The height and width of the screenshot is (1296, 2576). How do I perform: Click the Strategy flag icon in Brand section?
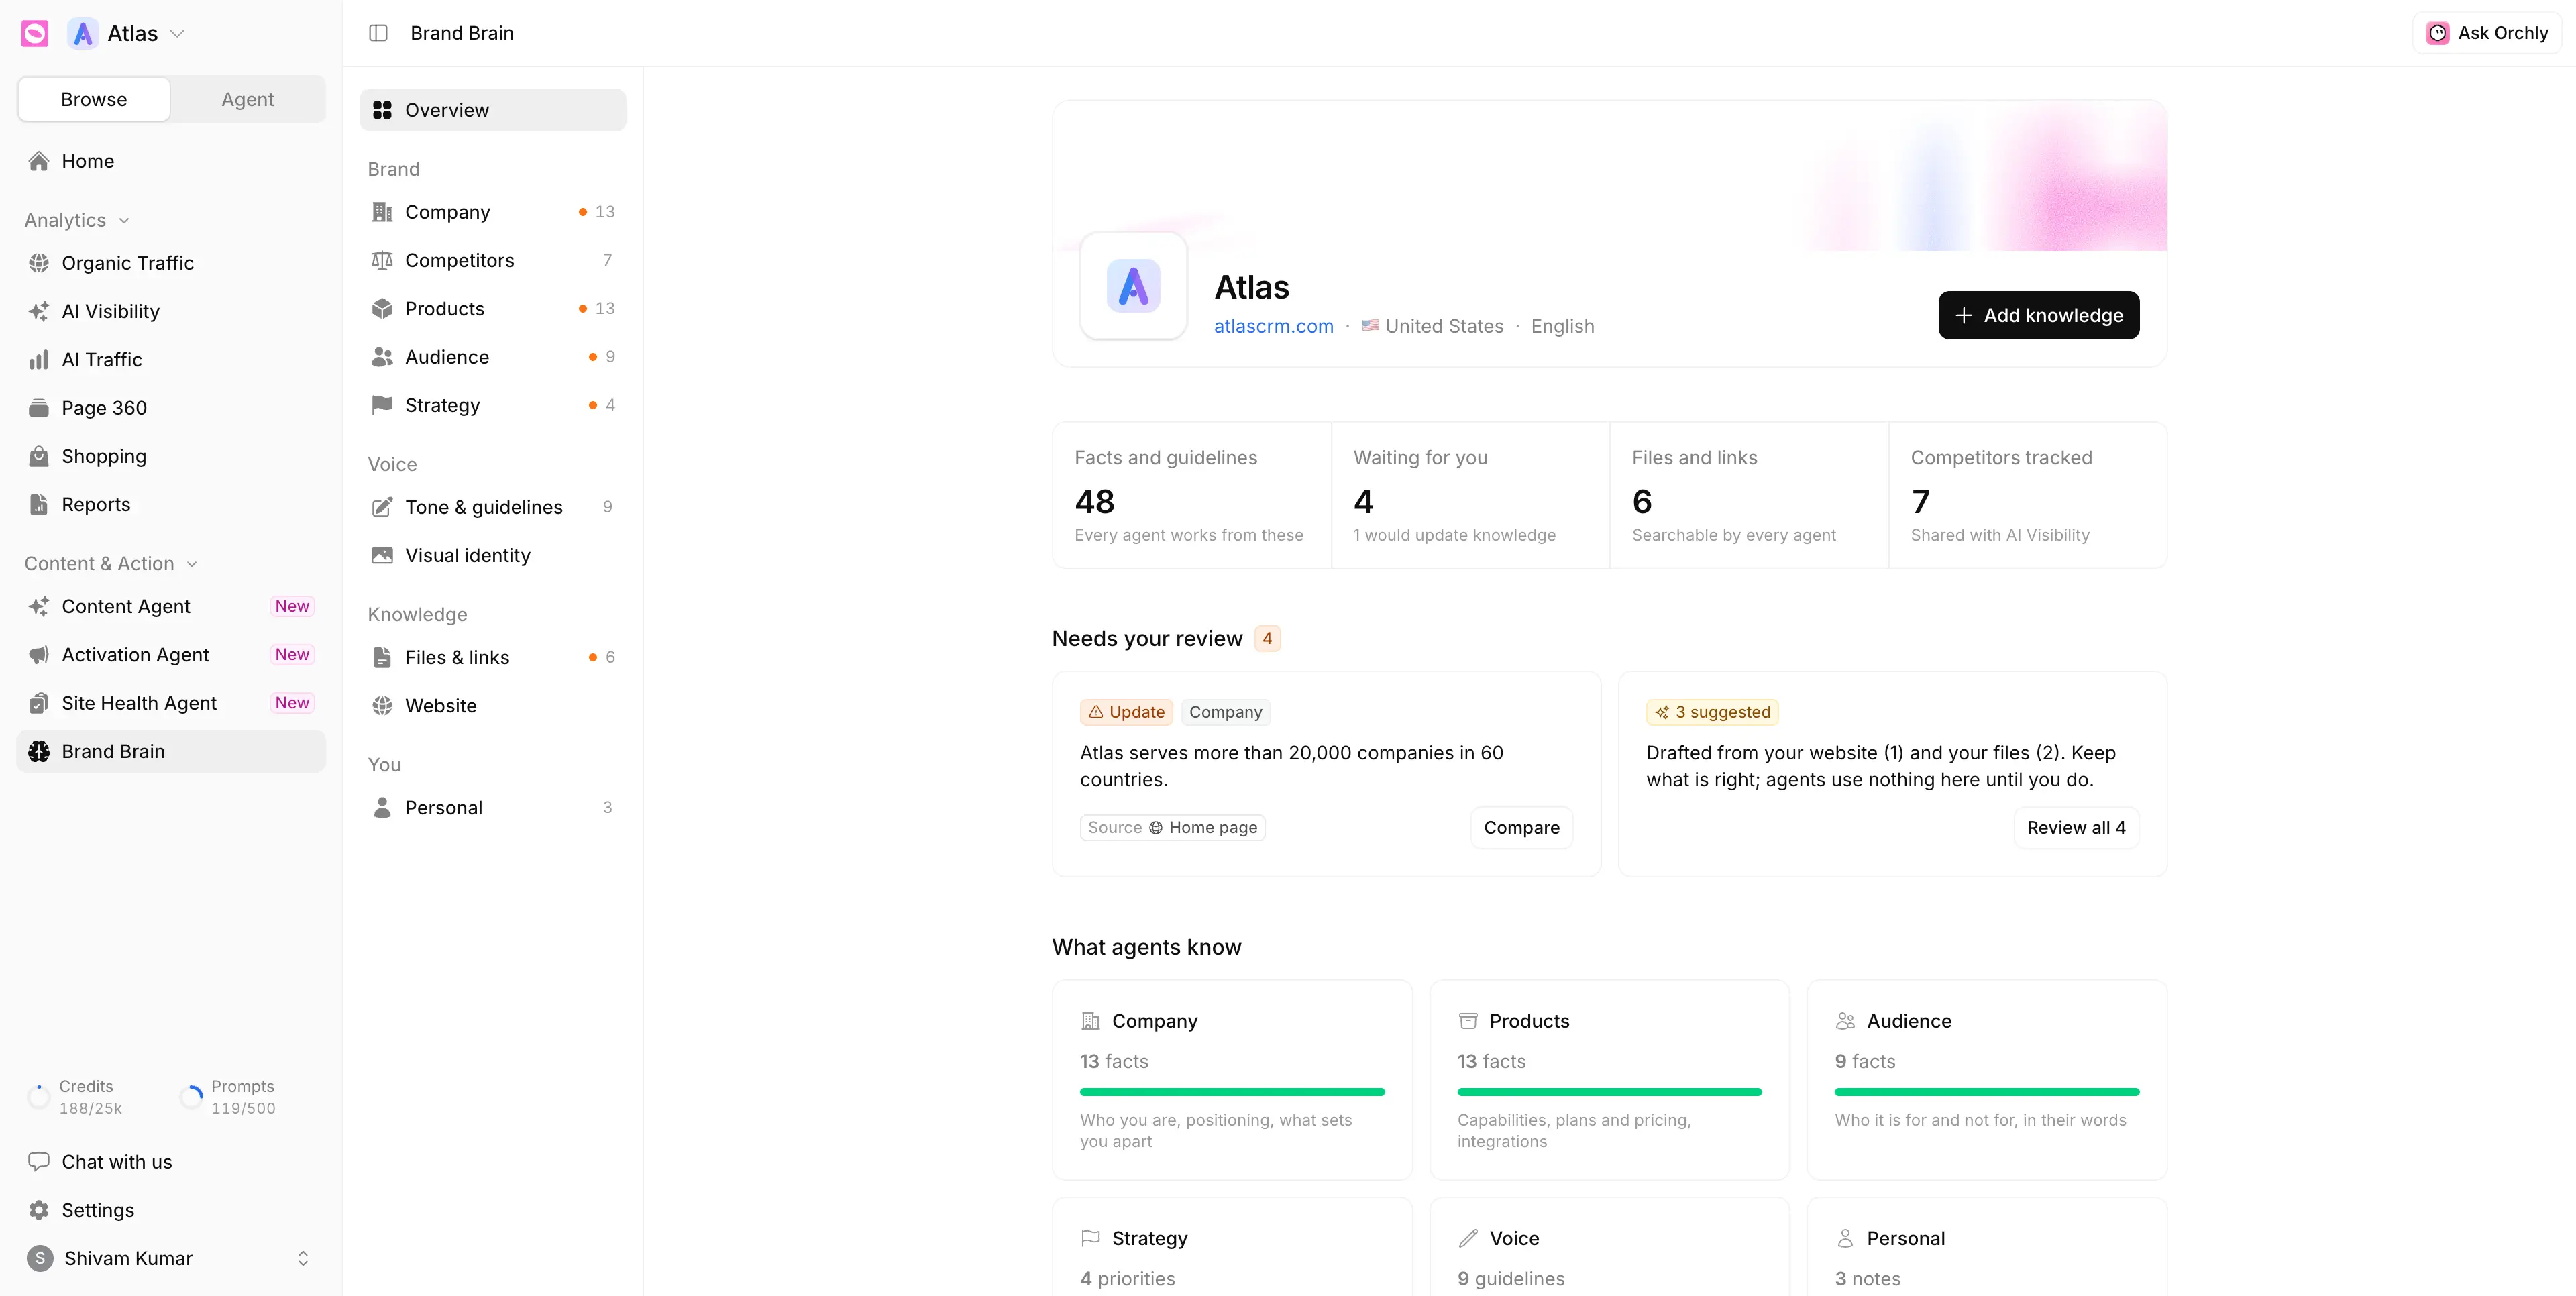[x=382, y=405]
